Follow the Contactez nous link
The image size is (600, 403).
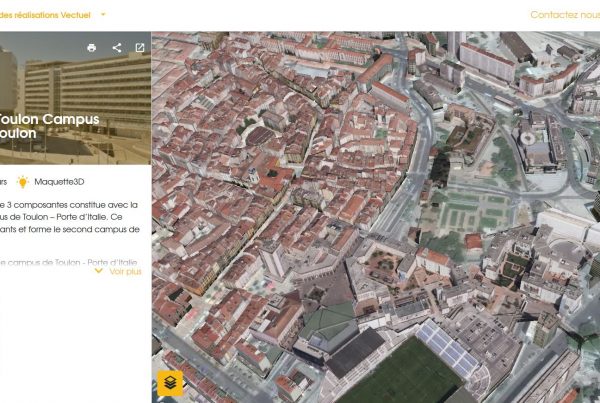tap(564, 15)
